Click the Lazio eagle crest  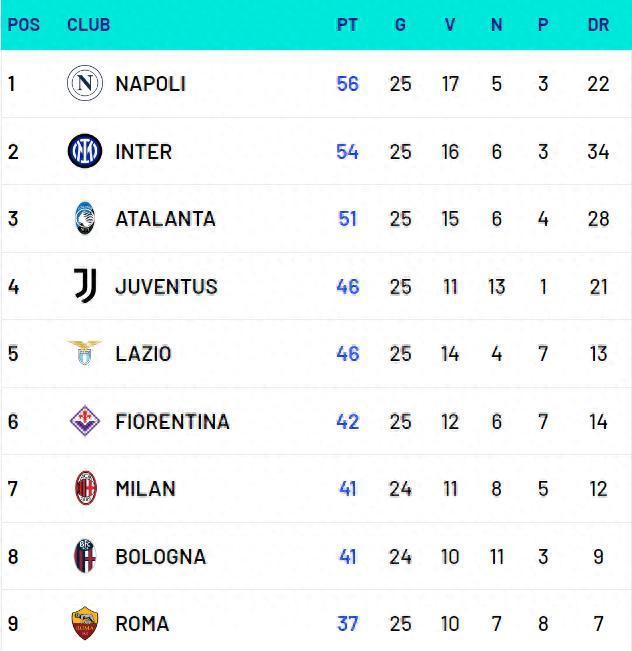(84, 353)
